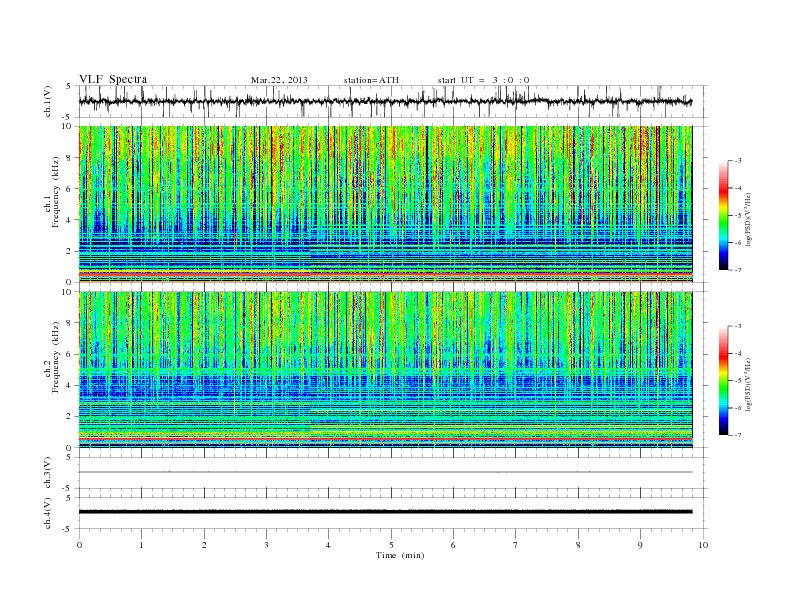
Task: Click ch.2 frequency tick label "4"
Action: [x=70, y=385]
